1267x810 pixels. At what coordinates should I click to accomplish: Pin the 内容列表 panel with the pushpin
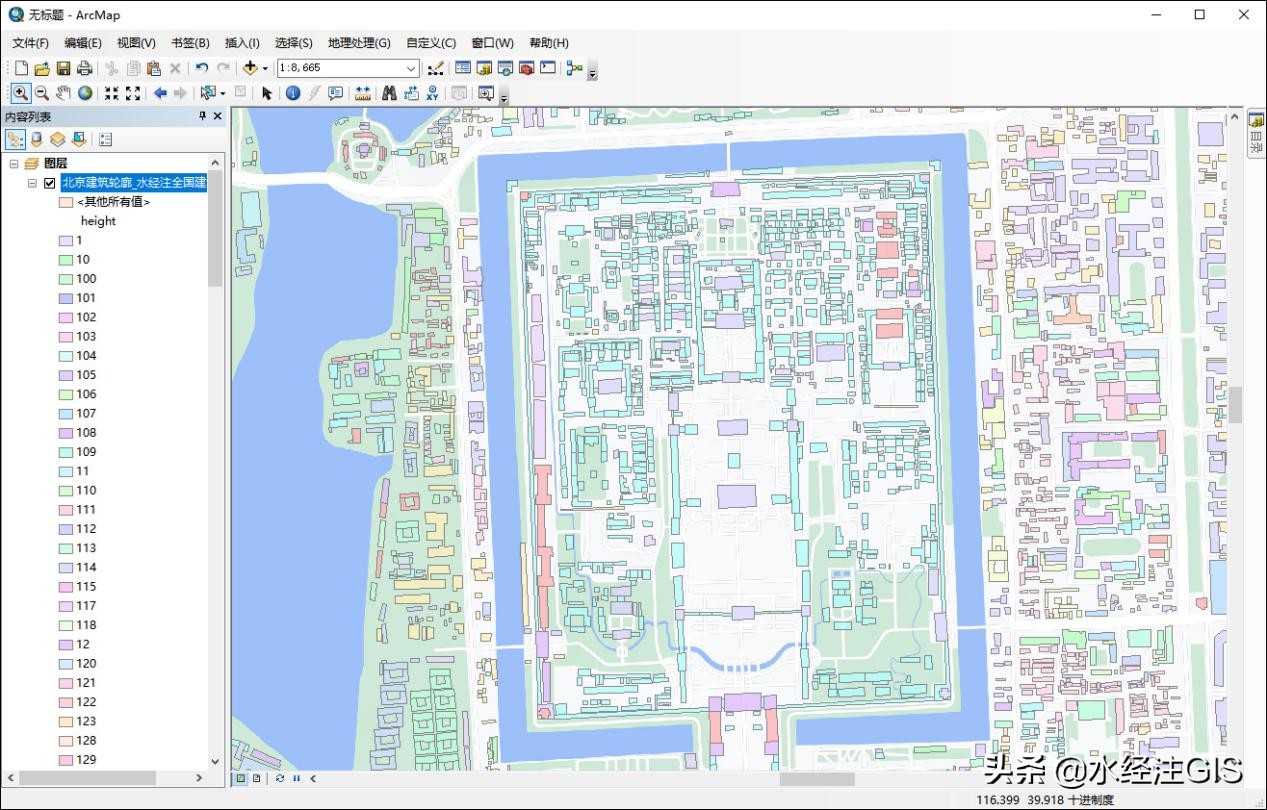203,116
